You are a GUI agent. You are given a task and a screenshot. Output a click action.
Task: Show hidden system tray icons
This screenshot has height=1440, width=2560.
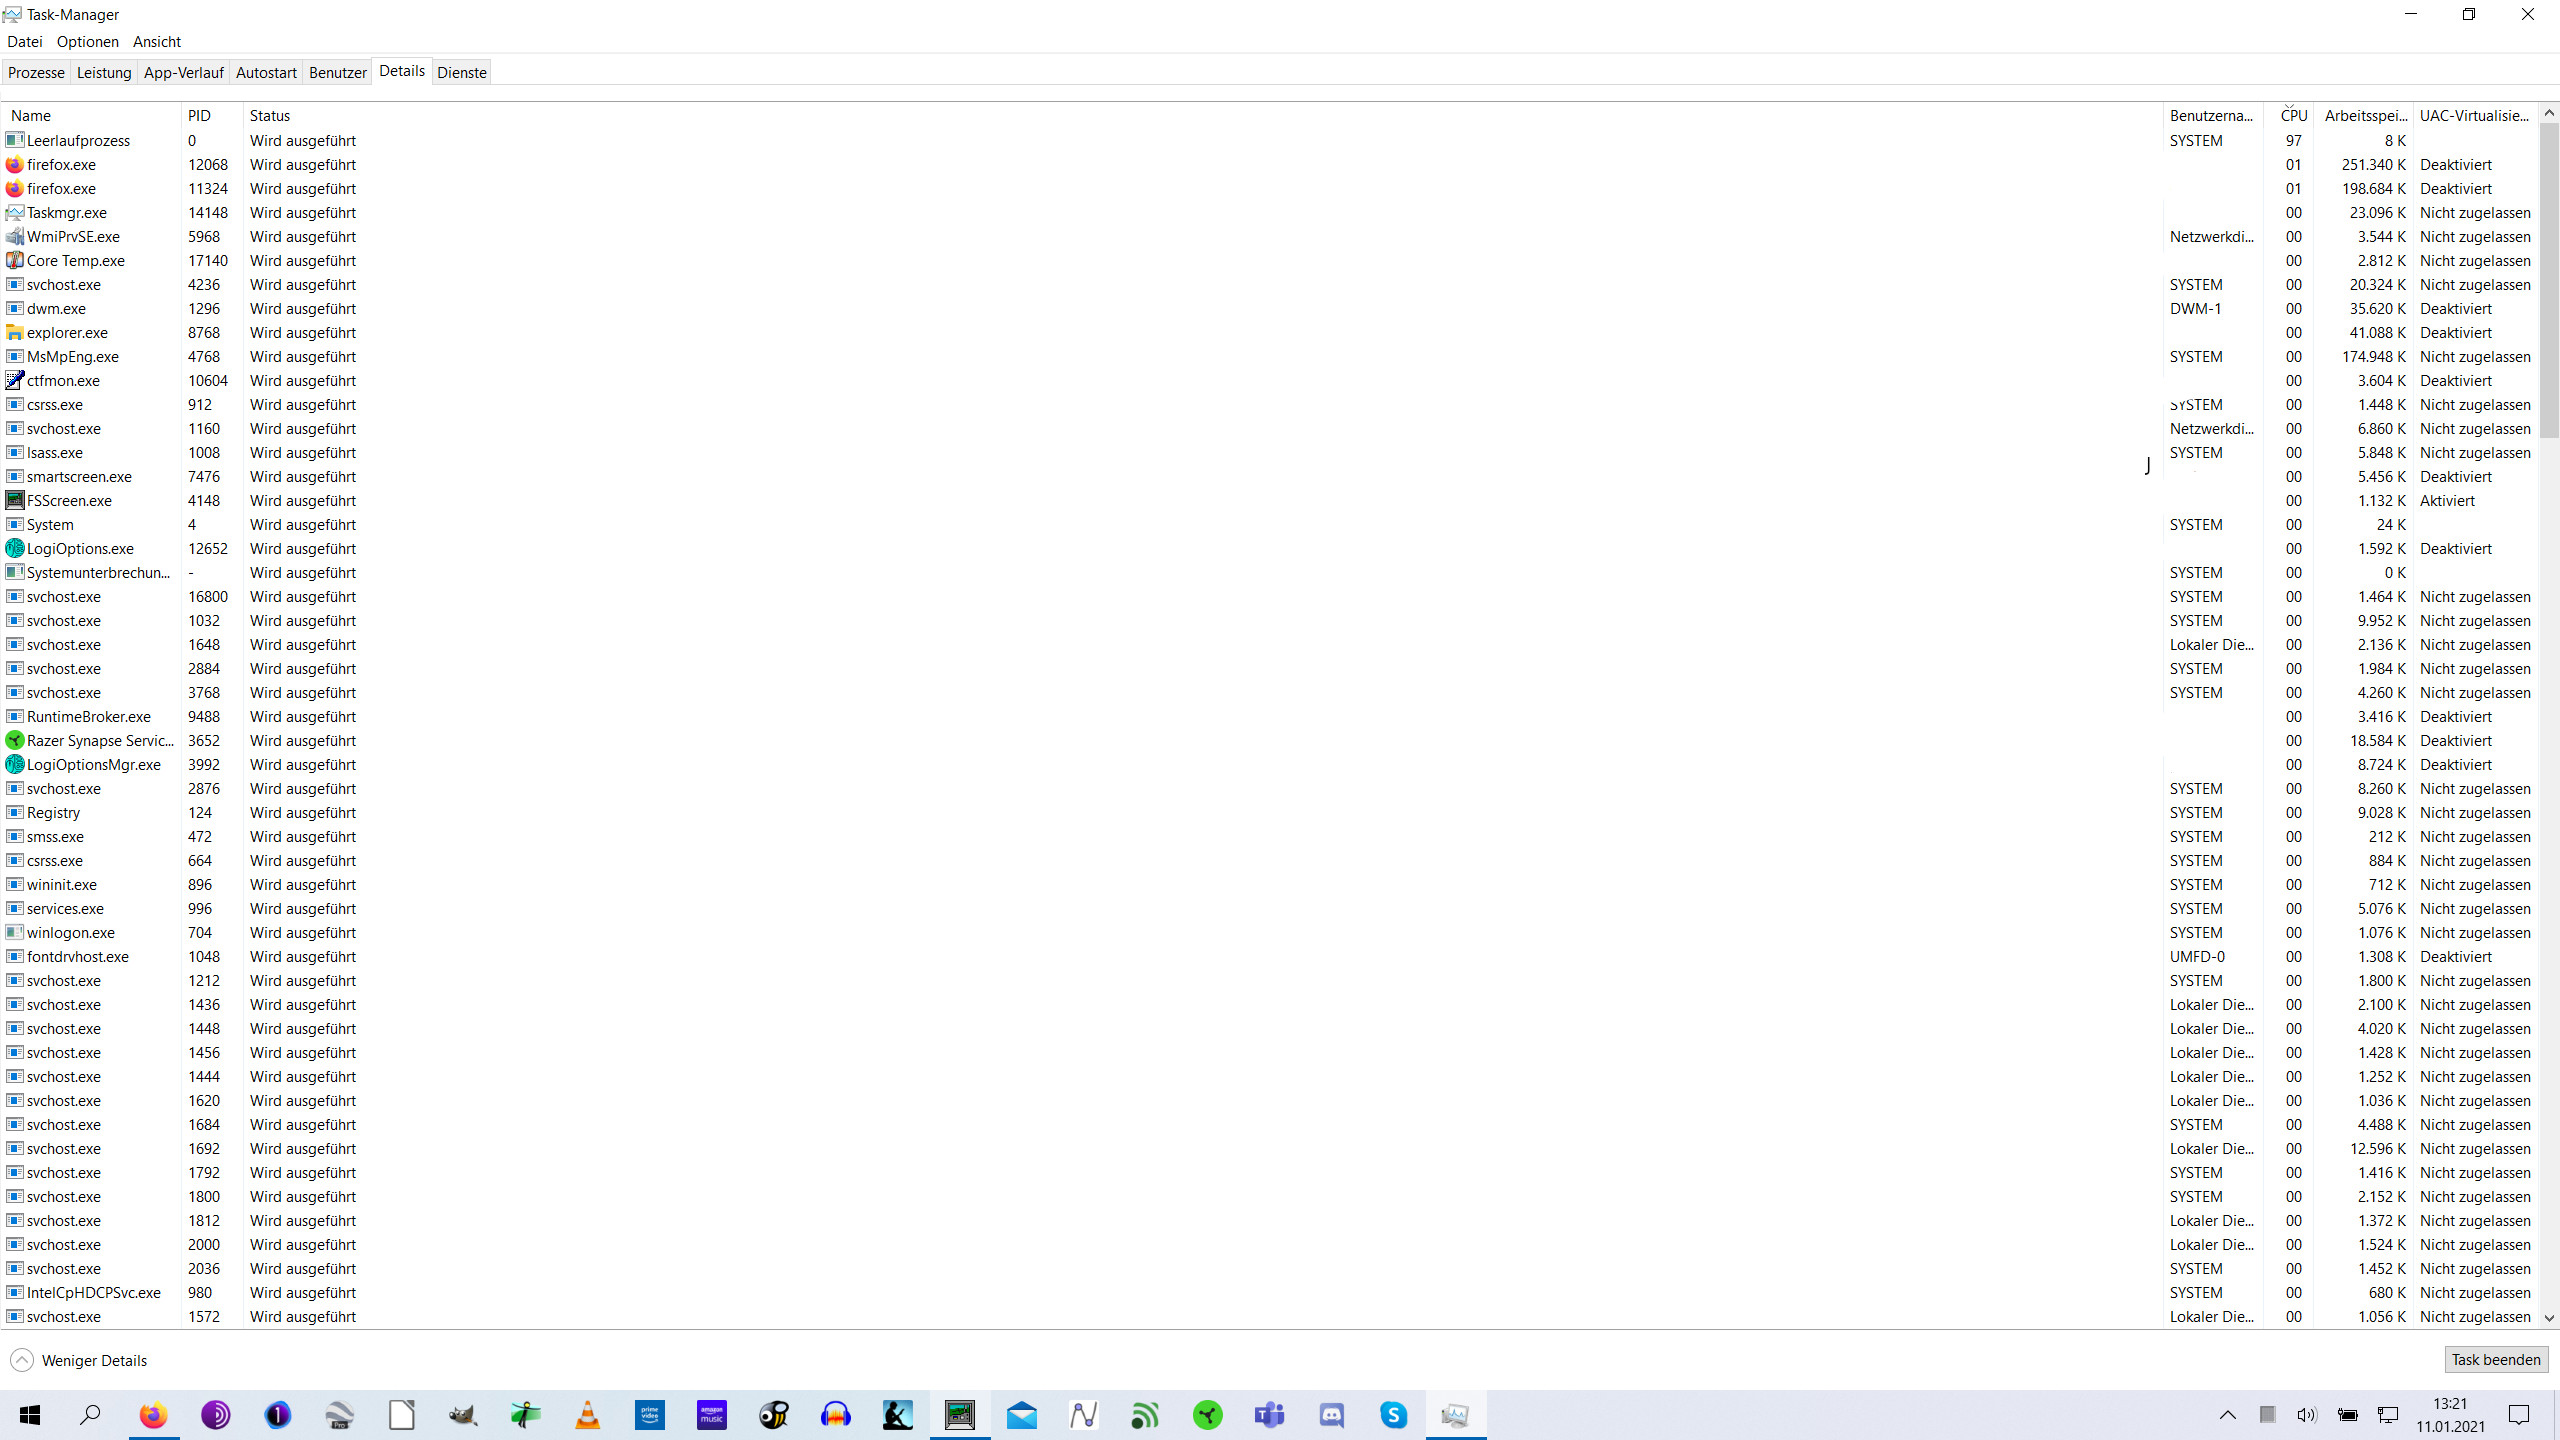[2228, 1415]
